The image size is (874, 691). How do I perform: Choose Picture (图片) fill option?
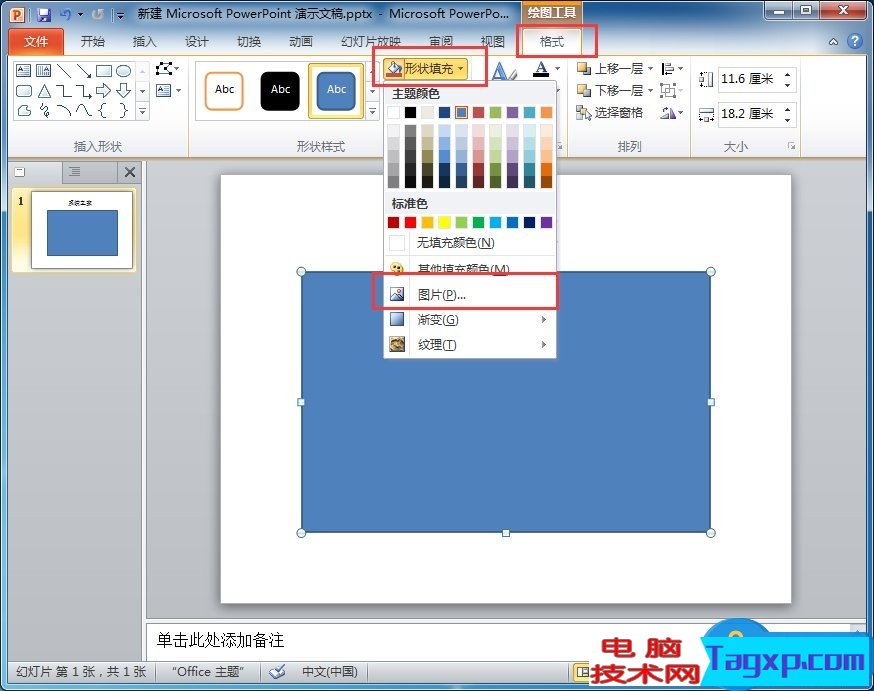coord(441,295)
